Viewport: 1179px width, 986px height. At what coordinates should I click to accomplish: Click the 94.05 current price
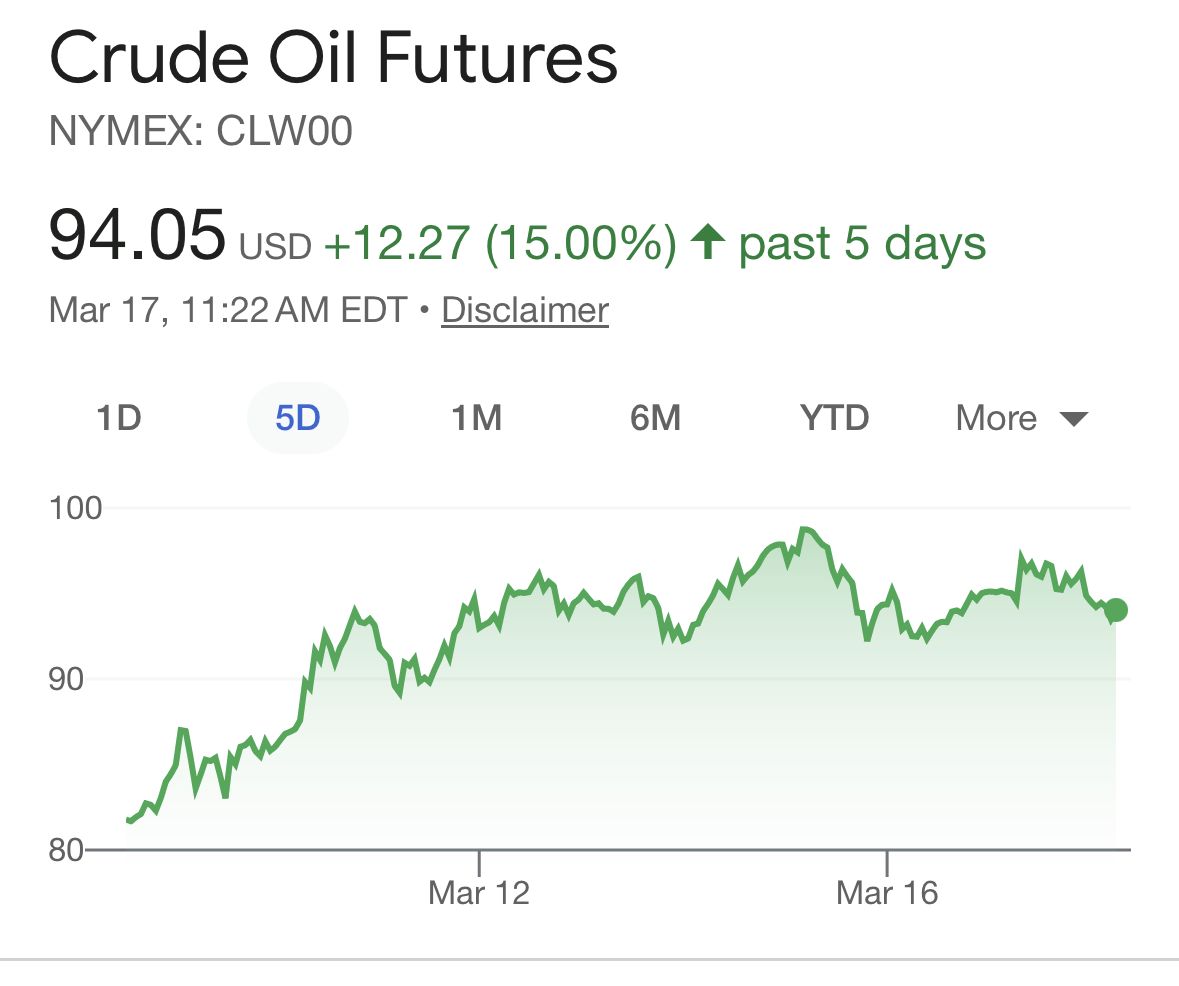pyautogui.click(x=137, y=235)
